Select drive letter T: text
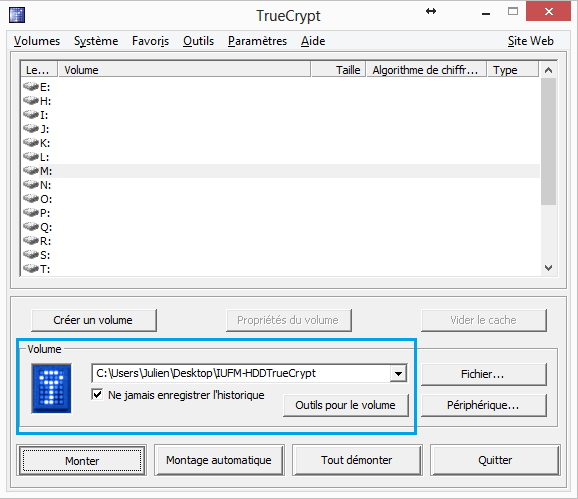The width and height of the screenshot is (578, 499). [x=45, y=269]
